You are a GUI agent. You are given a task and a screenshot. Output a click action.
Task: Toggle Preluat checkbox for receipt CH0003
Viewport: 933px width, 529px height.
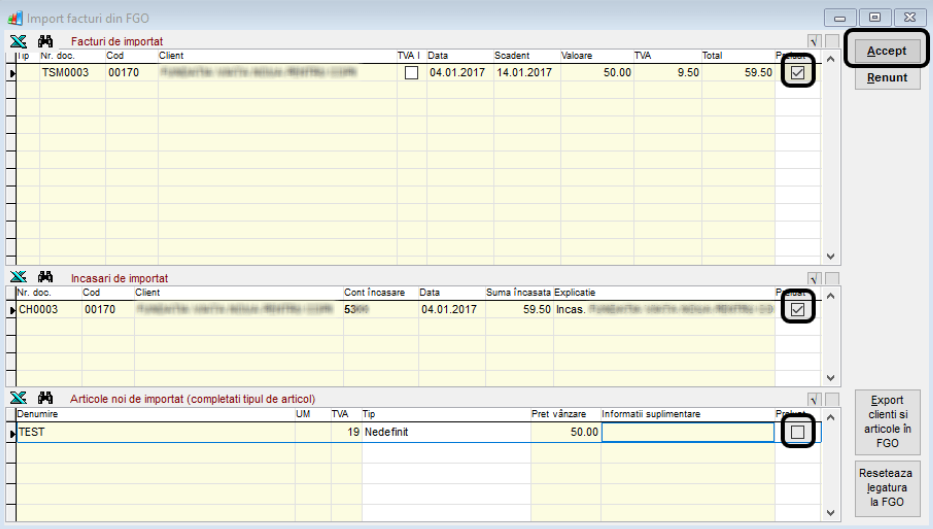click(797, 310)
